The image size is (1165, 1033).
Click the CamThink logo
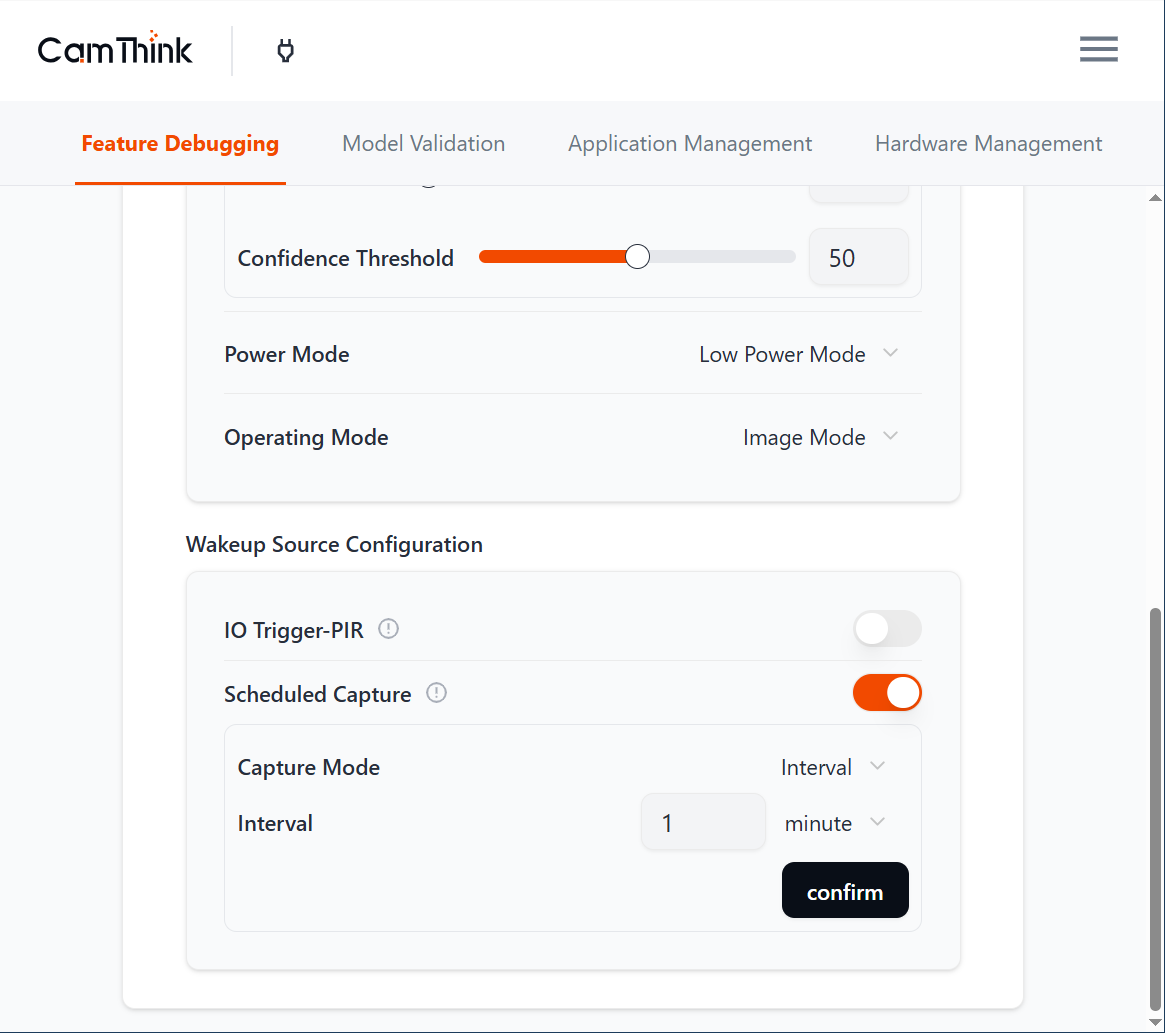pyautogui.click(x=115, y=50)
